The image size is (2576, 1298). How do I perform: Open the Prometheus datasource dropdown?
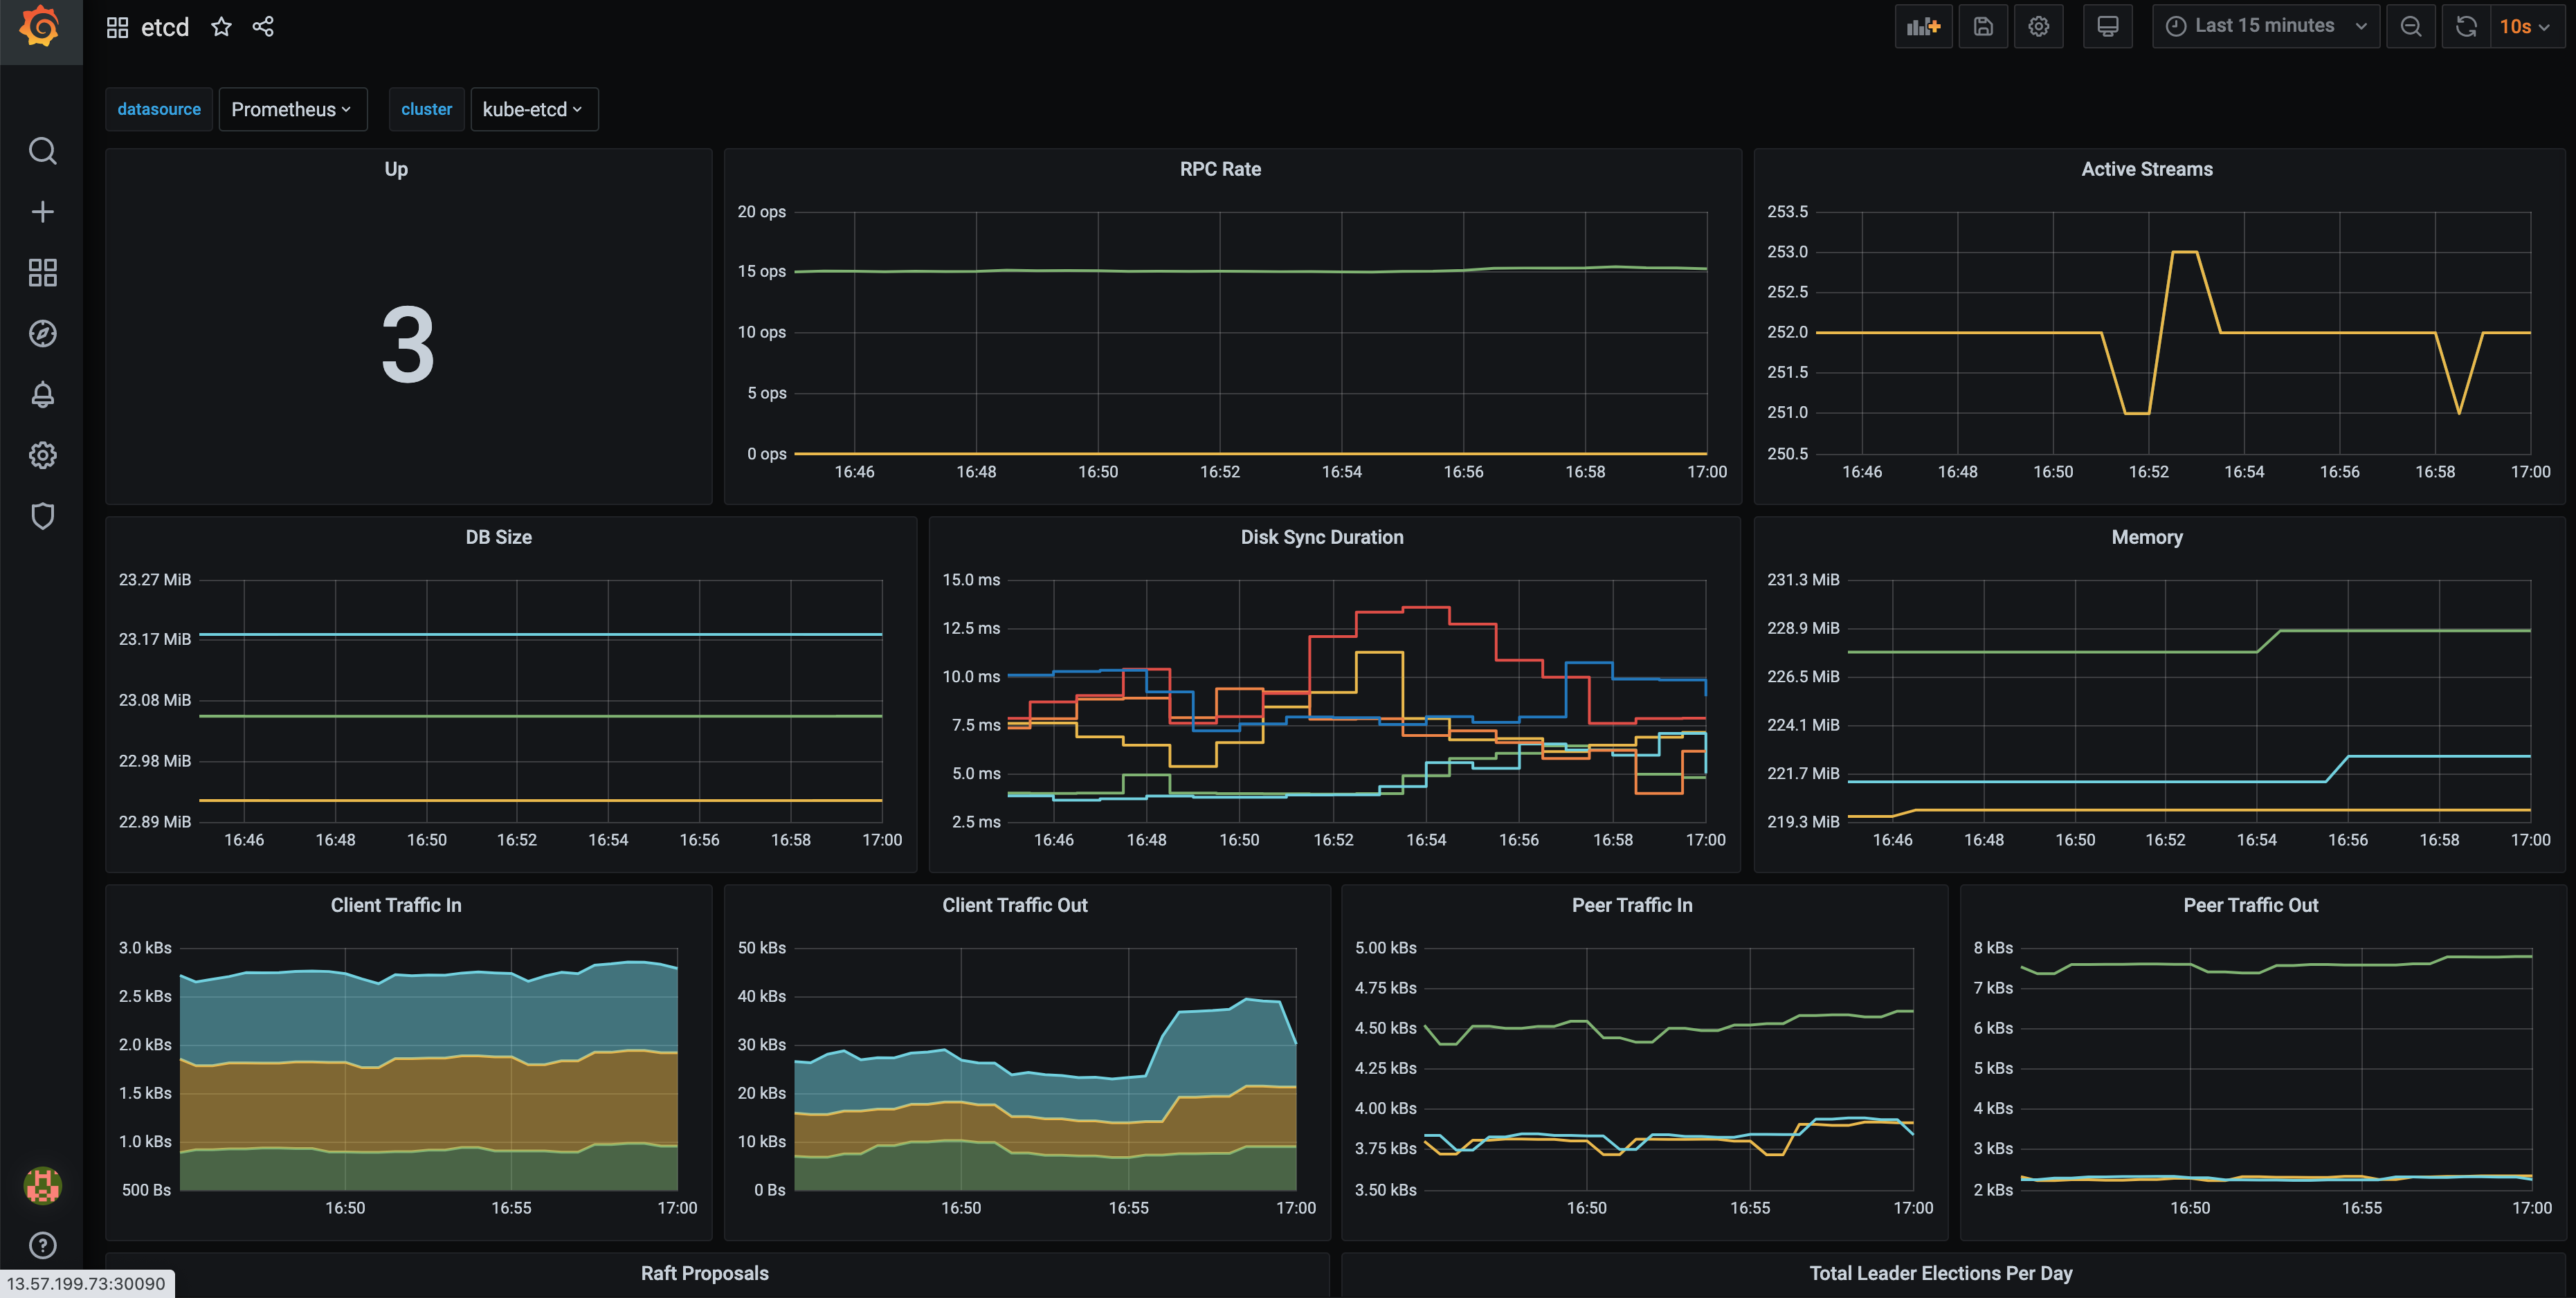pyautogui.click(x=292, y=109)
